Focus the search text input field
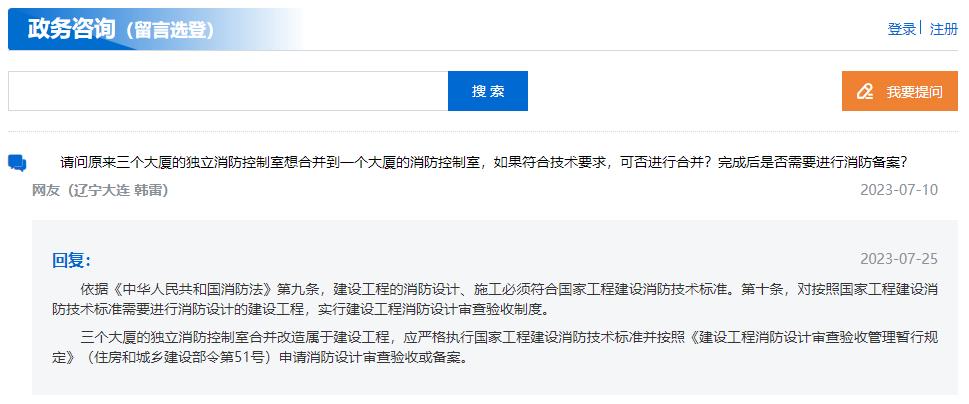 227,91
